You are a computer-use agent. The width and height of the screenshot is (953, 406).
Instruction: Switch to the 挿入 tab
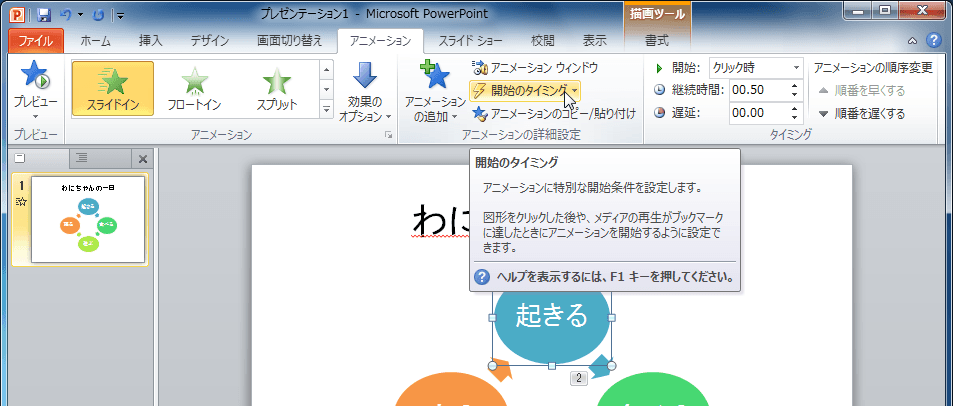click(x=151, y=41)
